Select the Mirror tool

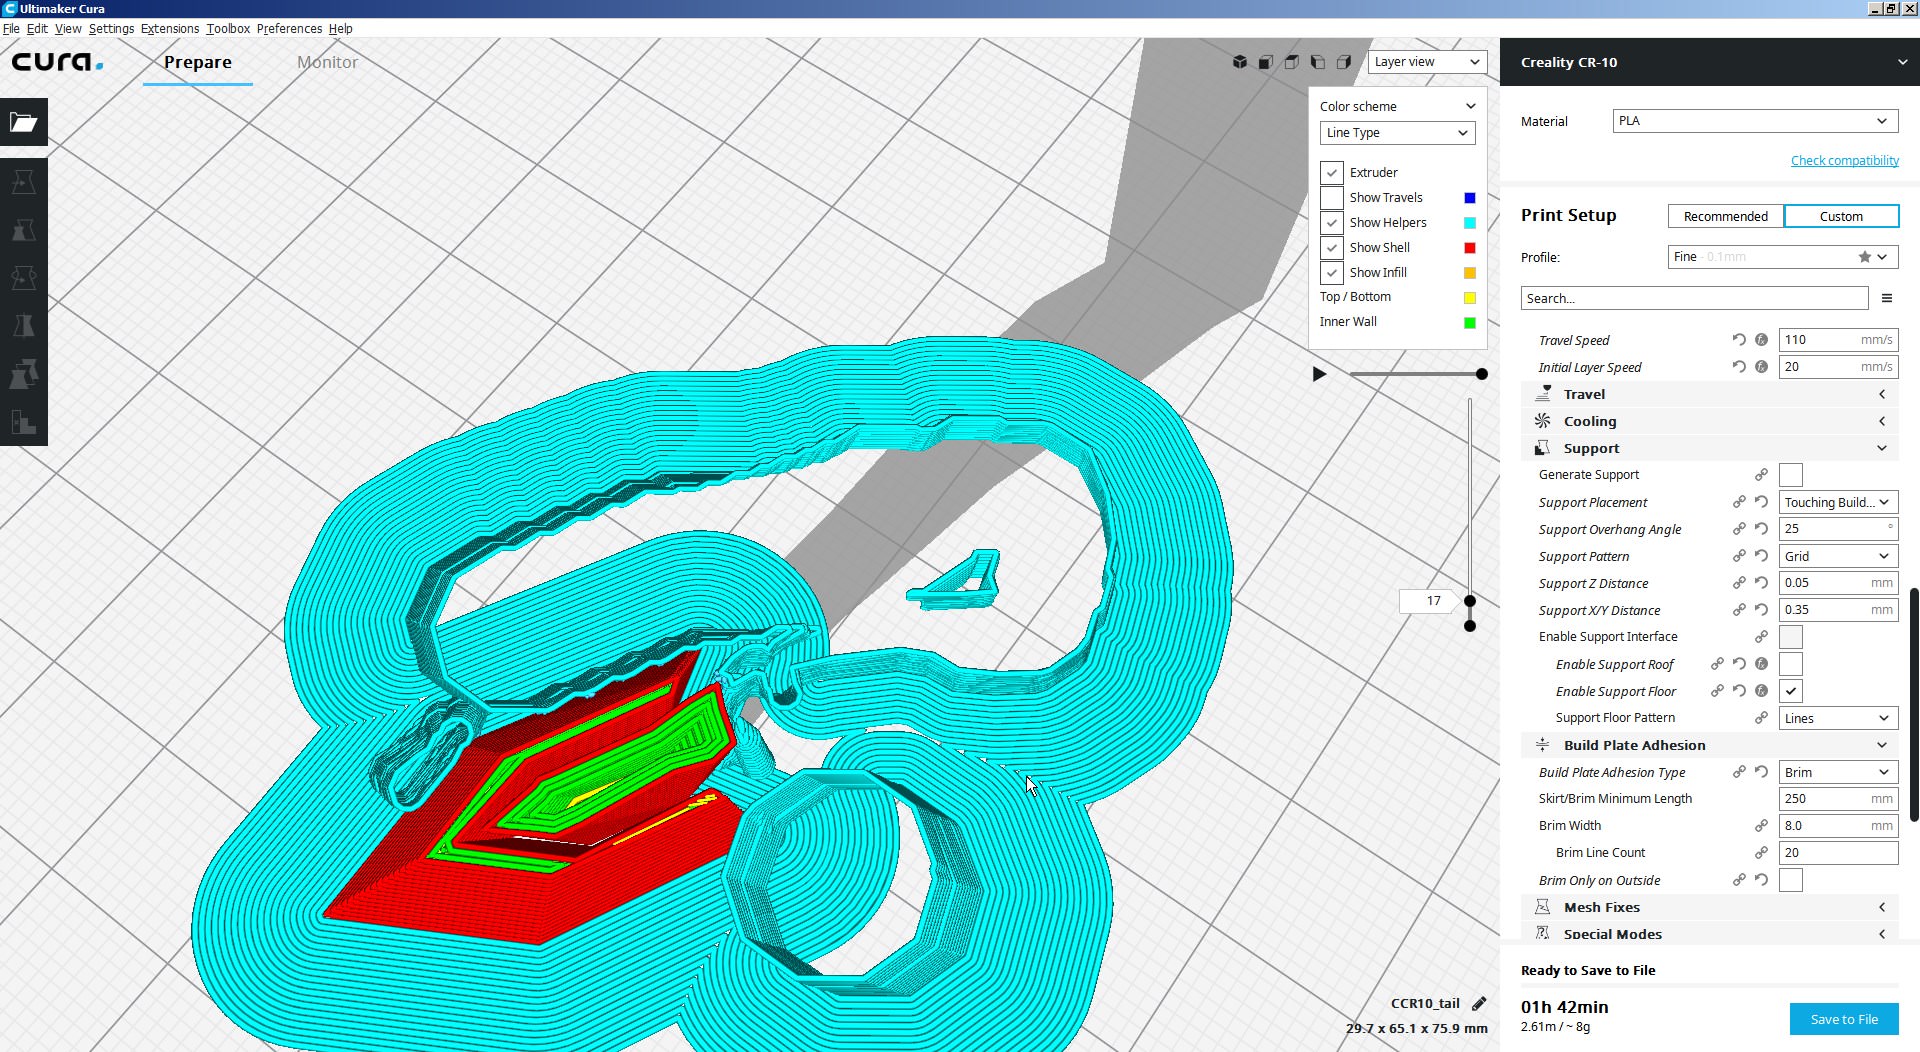point(23,326)
